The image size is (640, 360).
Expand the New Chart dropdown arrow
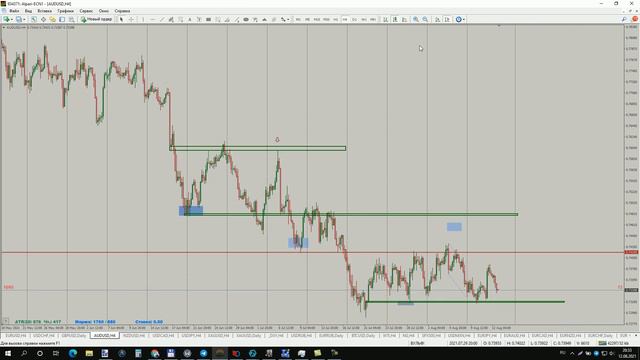click(12, 19)
